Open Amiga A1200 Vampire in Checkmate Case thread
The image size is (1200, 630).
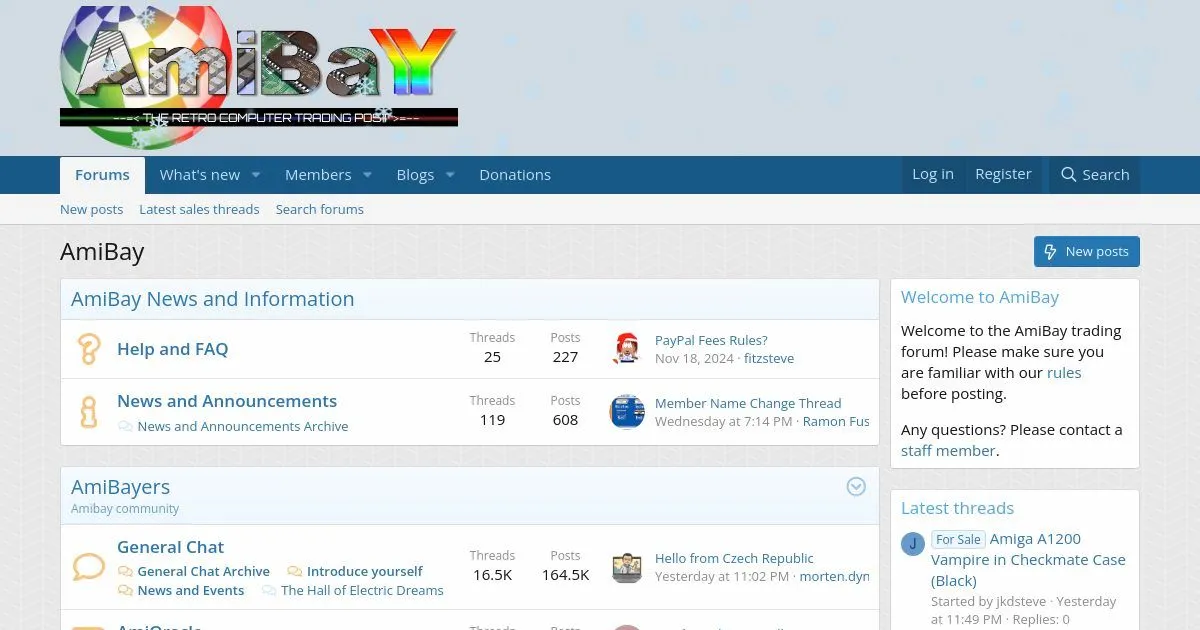[x=1028, y=560]
